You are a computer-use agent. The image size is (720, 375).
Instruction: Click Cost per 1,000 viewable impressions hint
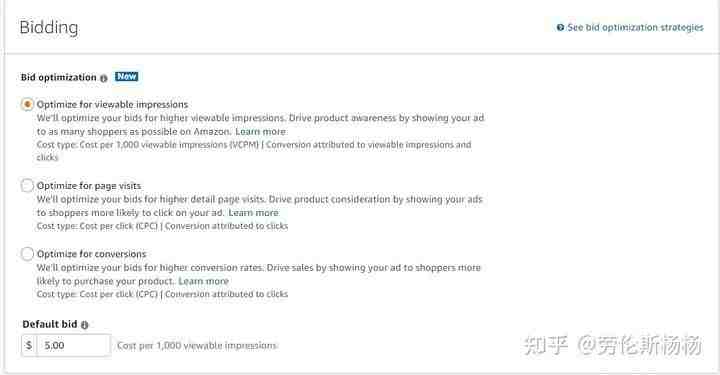point(197,346)
